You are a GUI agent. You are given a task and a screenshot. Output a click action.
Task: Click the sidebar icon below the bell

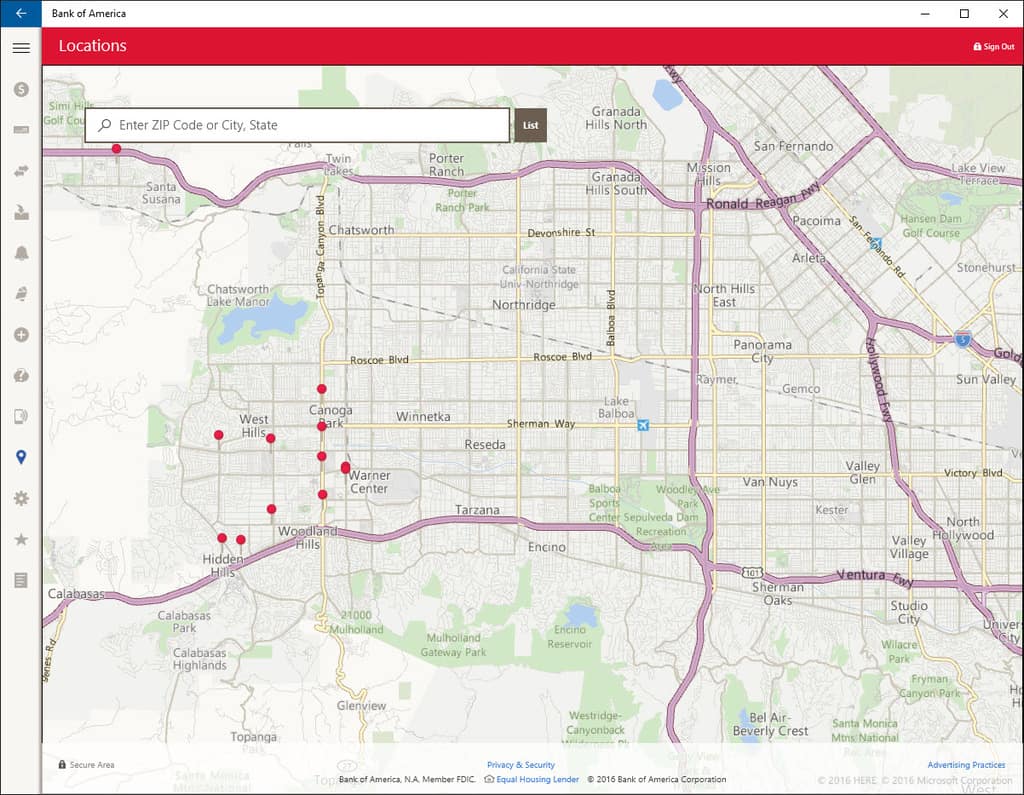pyautogui.click(x=21, y=294)
